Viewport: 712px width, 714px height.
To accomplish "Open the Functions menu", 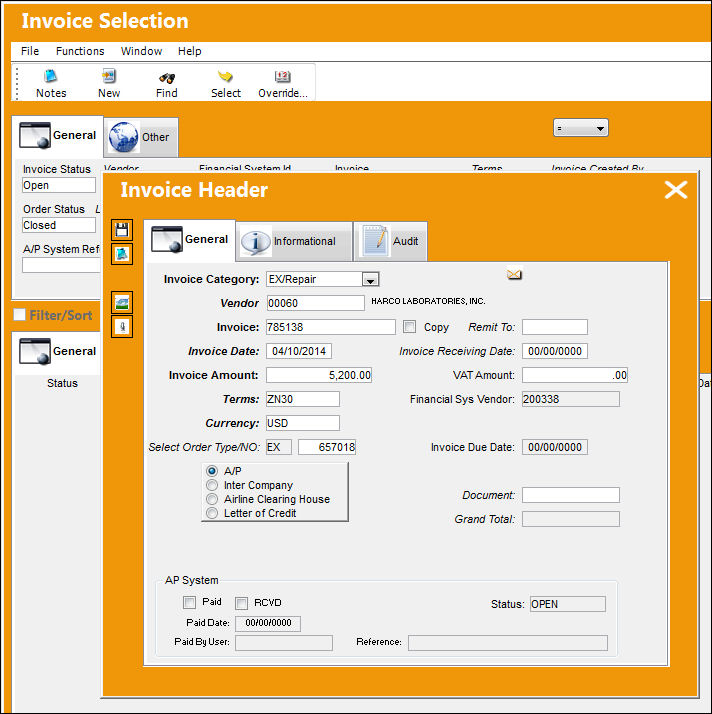I will tap(80, 51).
